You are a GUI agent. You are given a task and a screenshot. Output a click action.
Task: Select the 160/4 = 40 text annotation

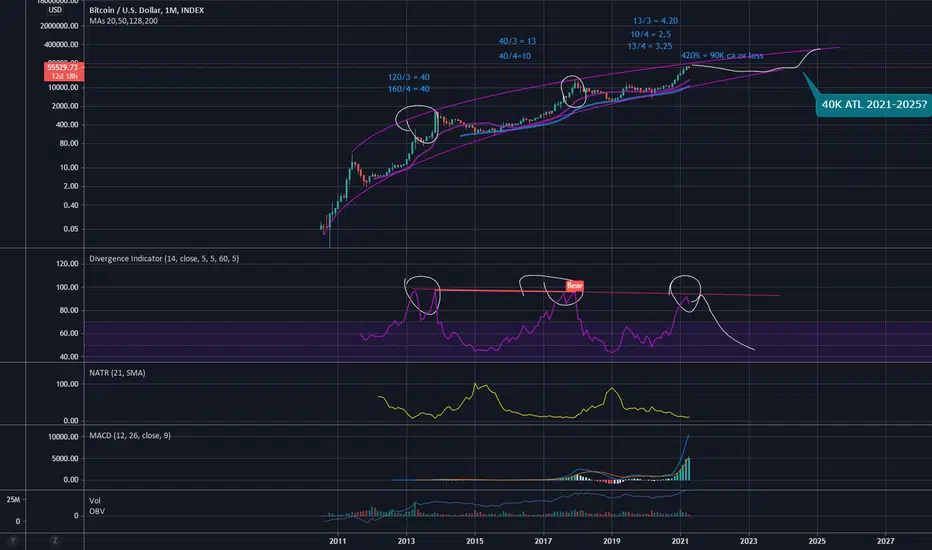coord(409,89)
